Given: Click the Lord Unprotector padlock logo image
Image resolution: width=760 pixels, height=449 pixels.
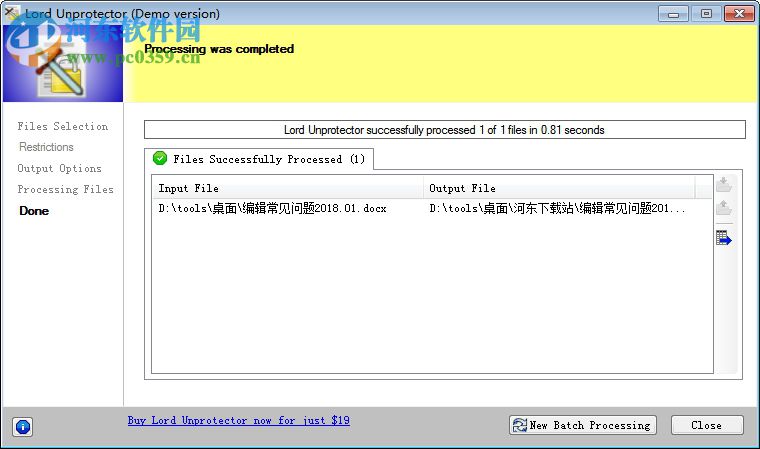Looking at the screenshot, I should (x=63, y=64).
